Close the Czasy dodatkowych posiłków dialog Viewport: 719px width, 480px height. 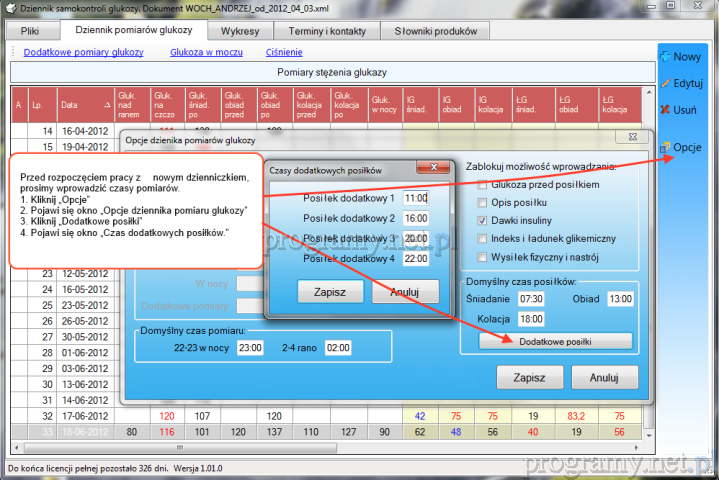click(x=429, y=170)
